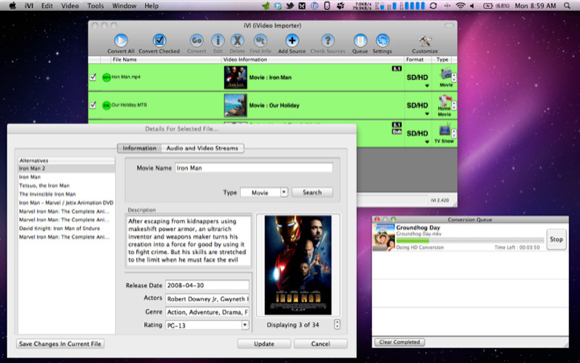
Task: Open the Tools menu
Action: 95,6
